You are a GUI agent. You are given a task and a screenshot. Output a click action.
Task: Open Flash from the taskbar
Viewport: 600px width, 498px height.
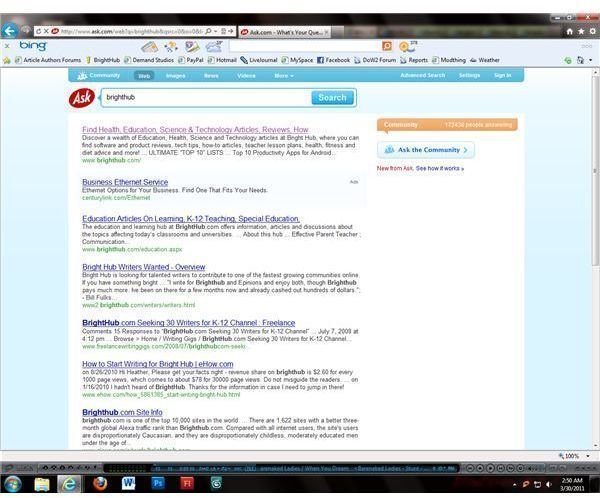point(187,483)
